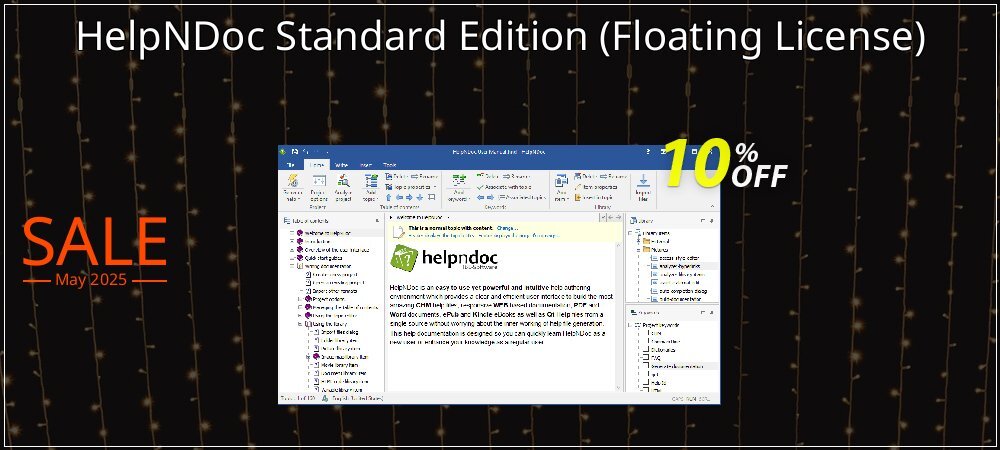1000x450 pixels.
Task: Click Insert in topic in Library group
Action: point(594,198)
